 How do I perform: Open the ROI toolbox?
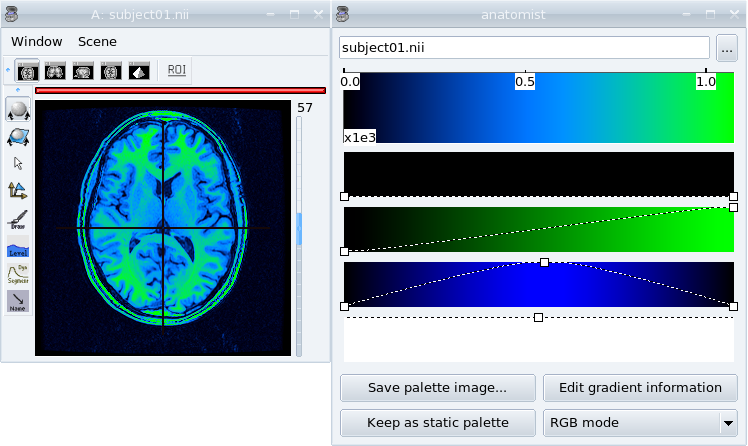pos(176,70)
